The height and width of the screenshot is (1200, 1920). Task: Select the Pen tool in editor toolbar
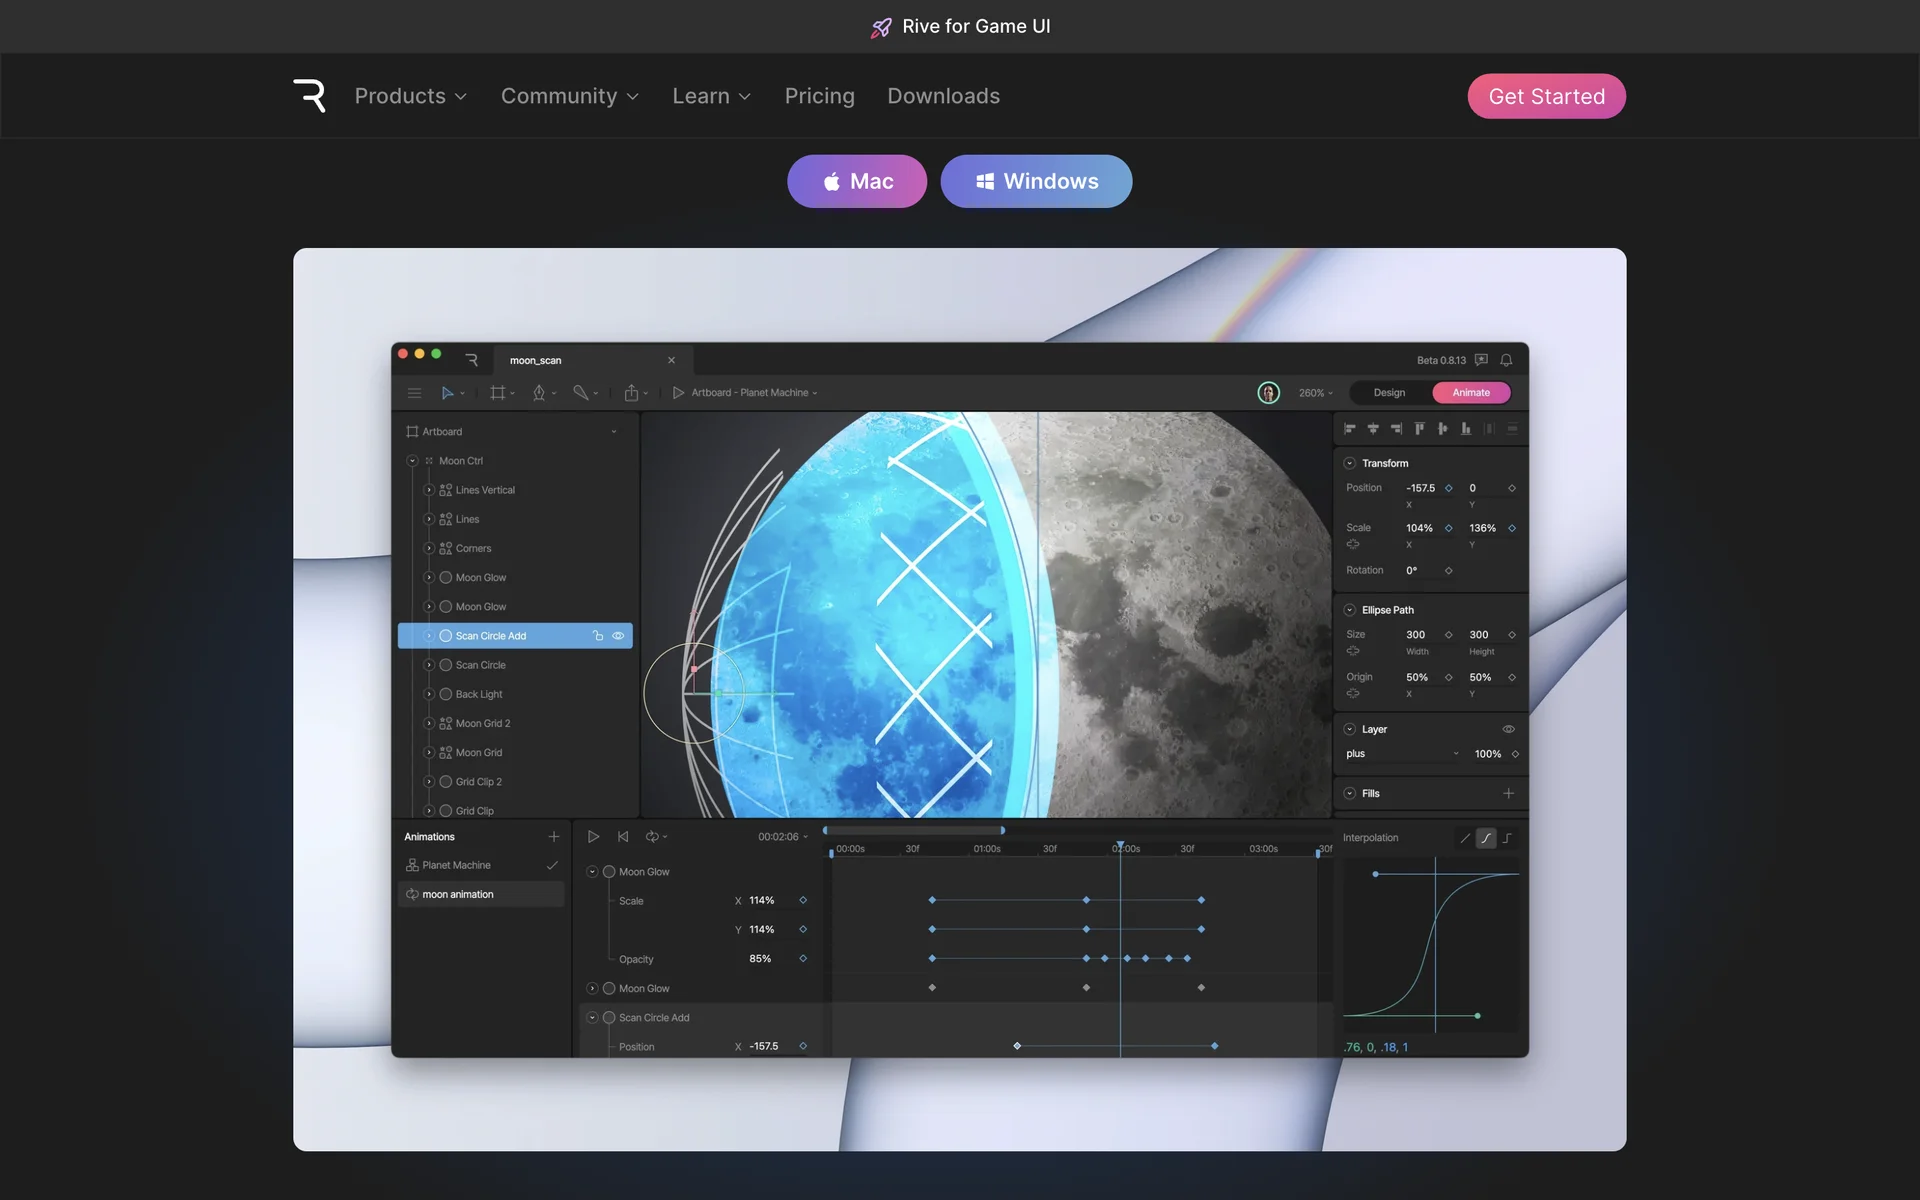point(539,393)
